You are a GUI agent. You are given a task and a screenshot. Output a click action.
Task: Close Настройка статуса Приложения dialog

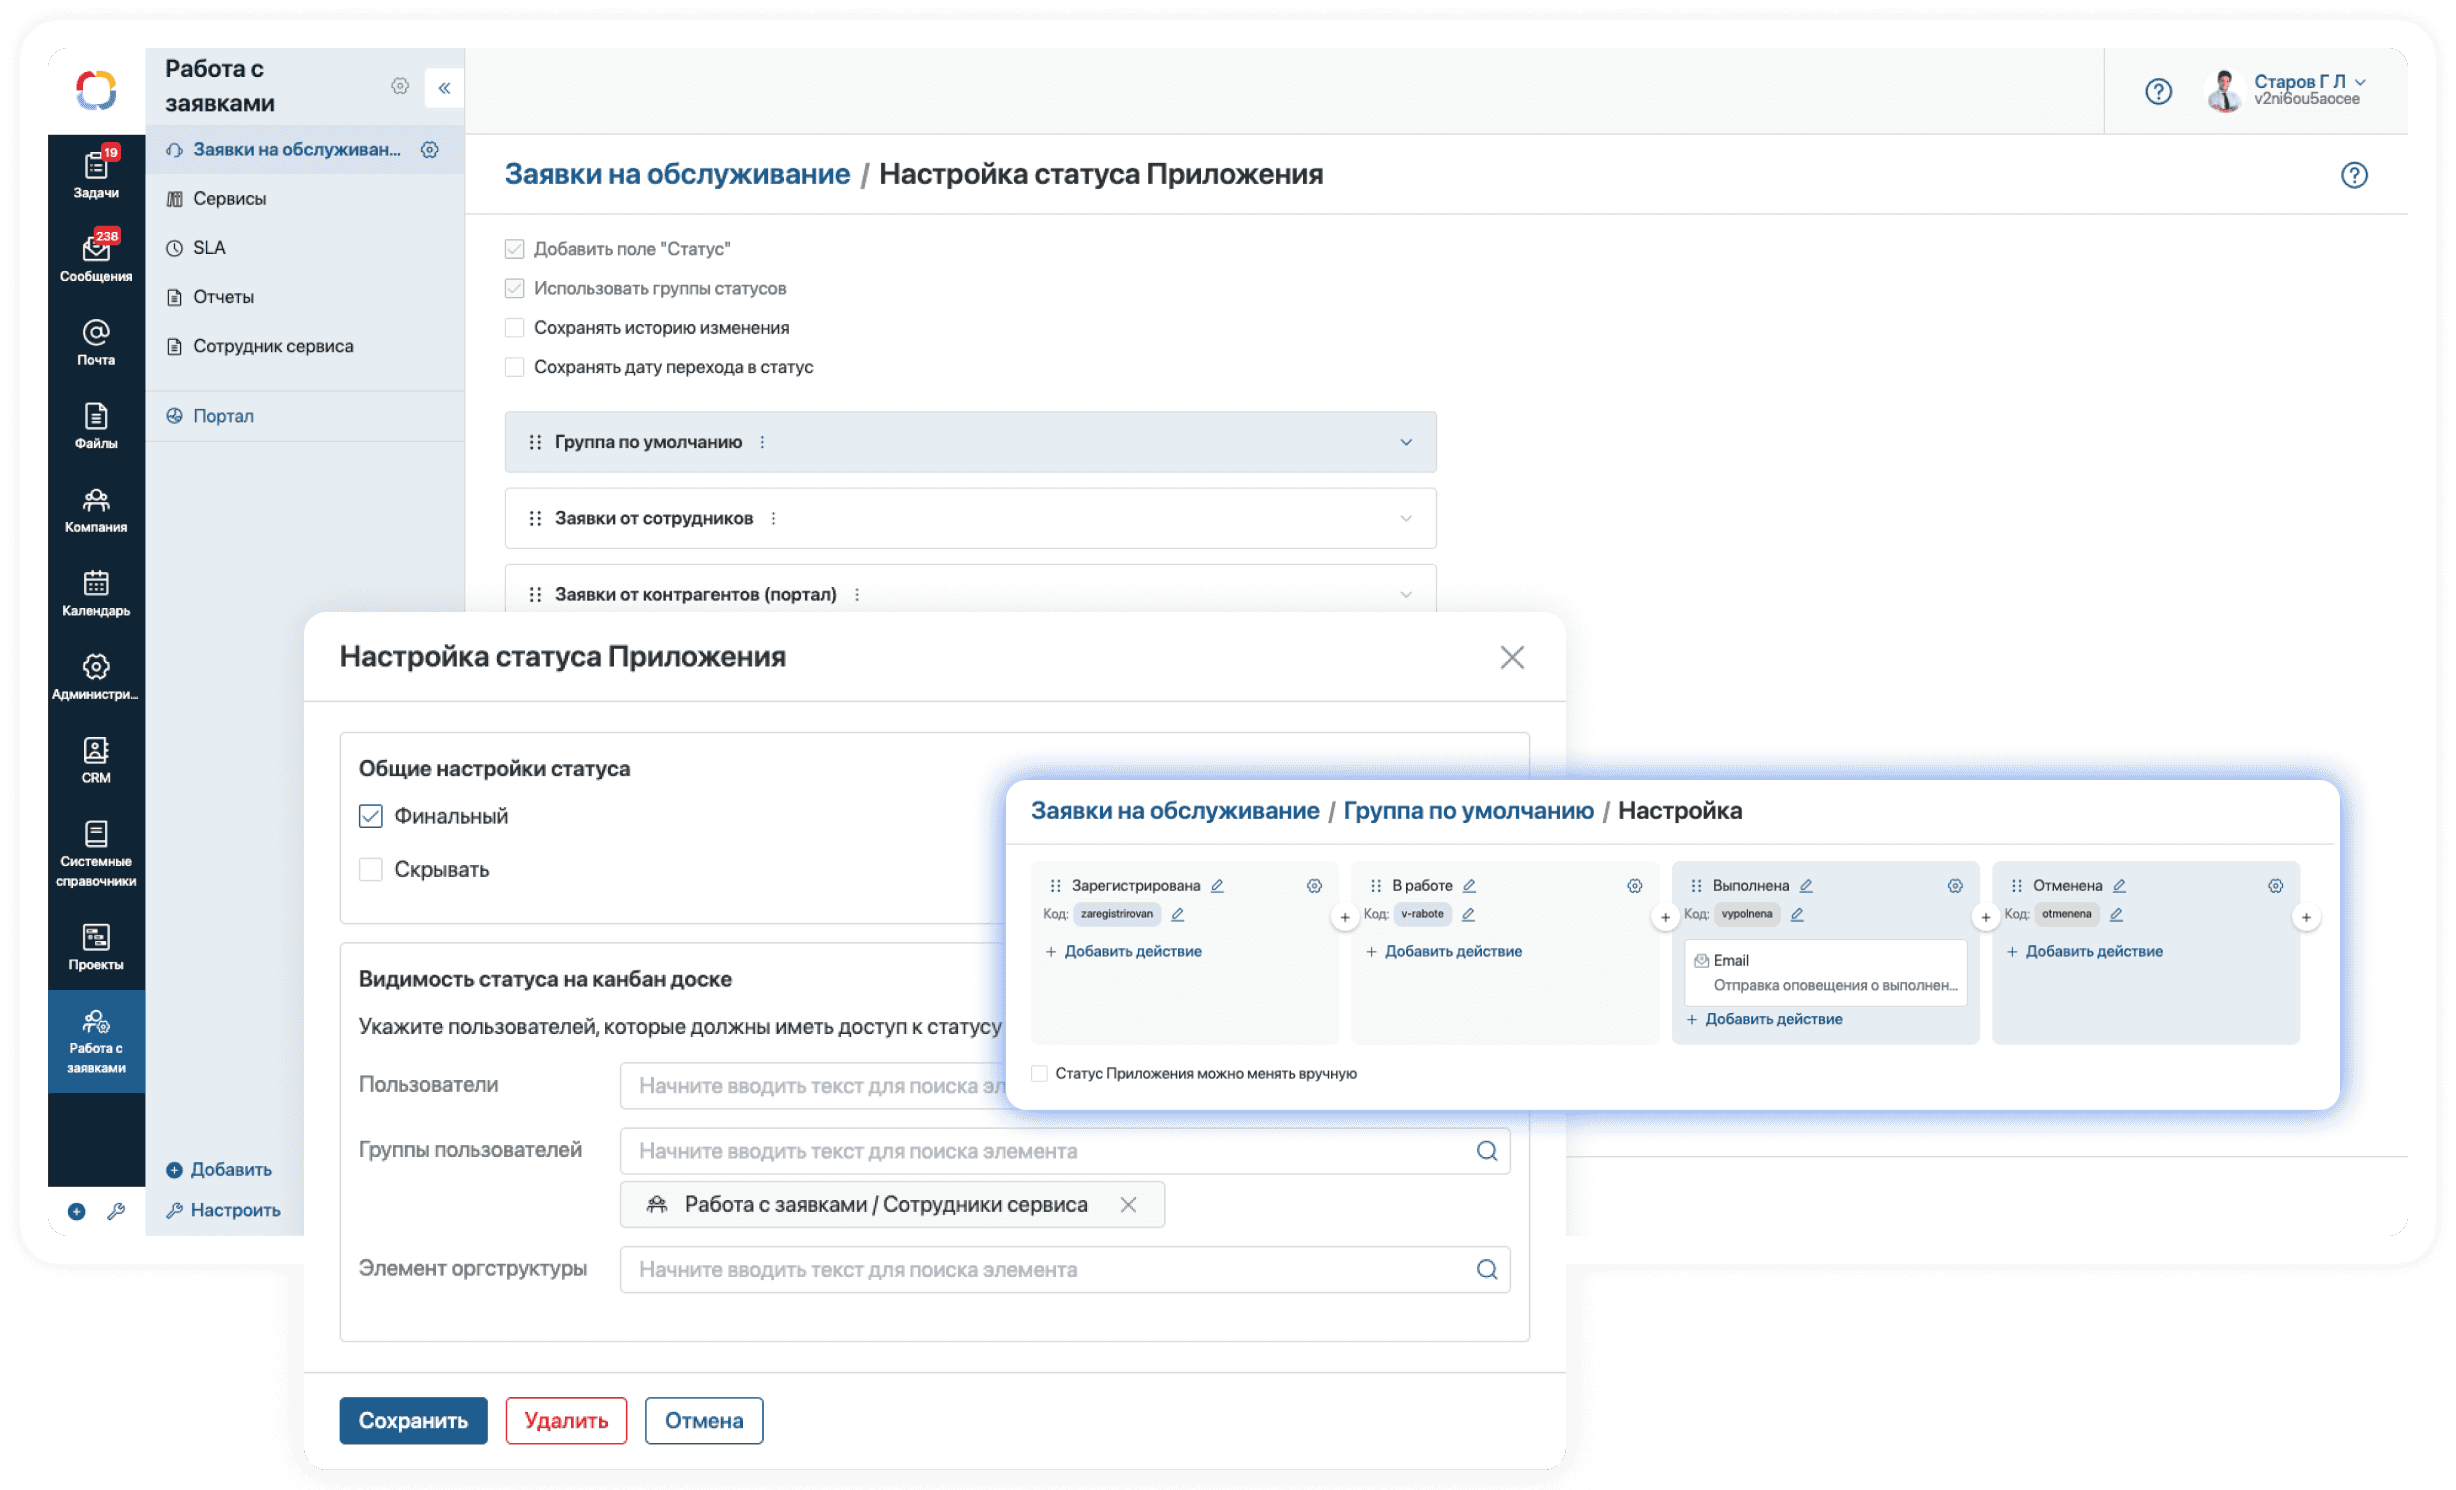coord(1512,657)
